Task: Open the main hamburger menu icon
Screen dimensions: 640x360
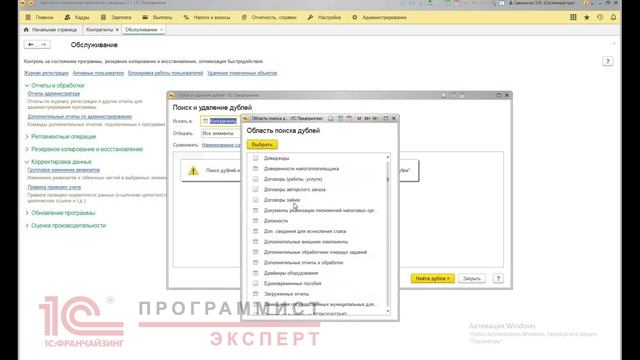Action: click(x=28, y=18)
